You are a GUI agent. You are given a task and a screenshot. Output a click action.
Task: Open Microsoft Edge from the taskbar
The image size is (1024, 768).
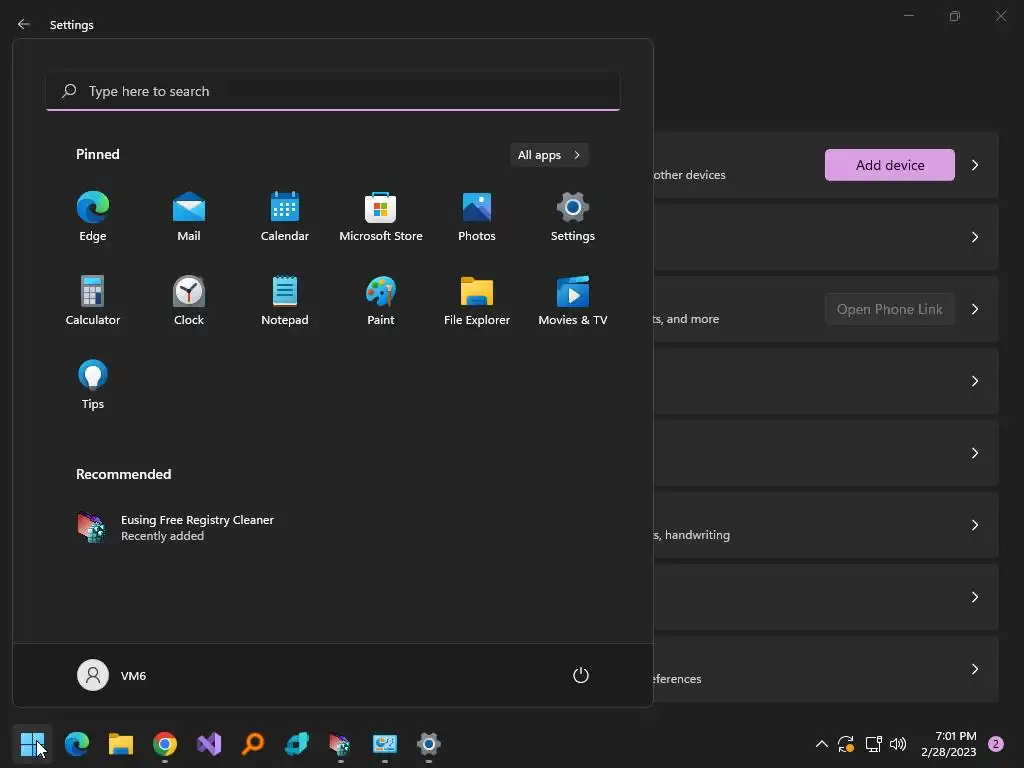(76, 744)
